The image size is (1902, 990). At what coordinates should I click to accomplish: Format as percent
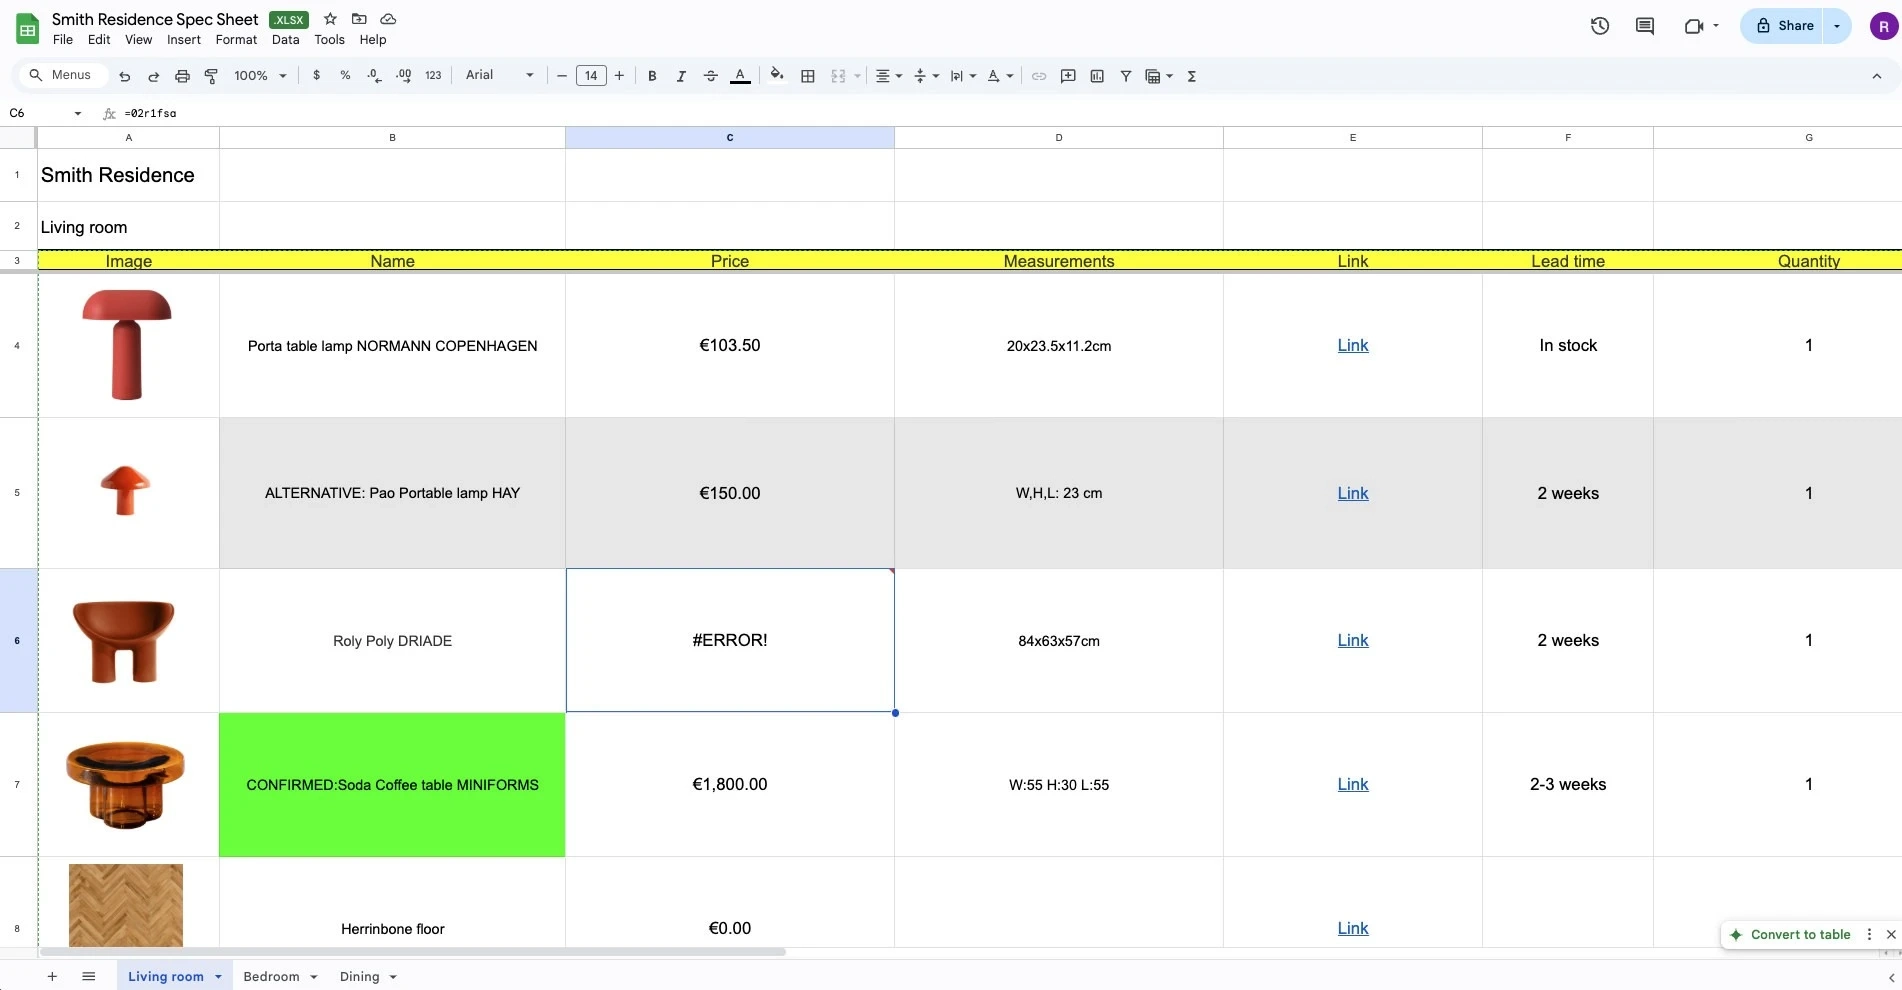[345, 76]
